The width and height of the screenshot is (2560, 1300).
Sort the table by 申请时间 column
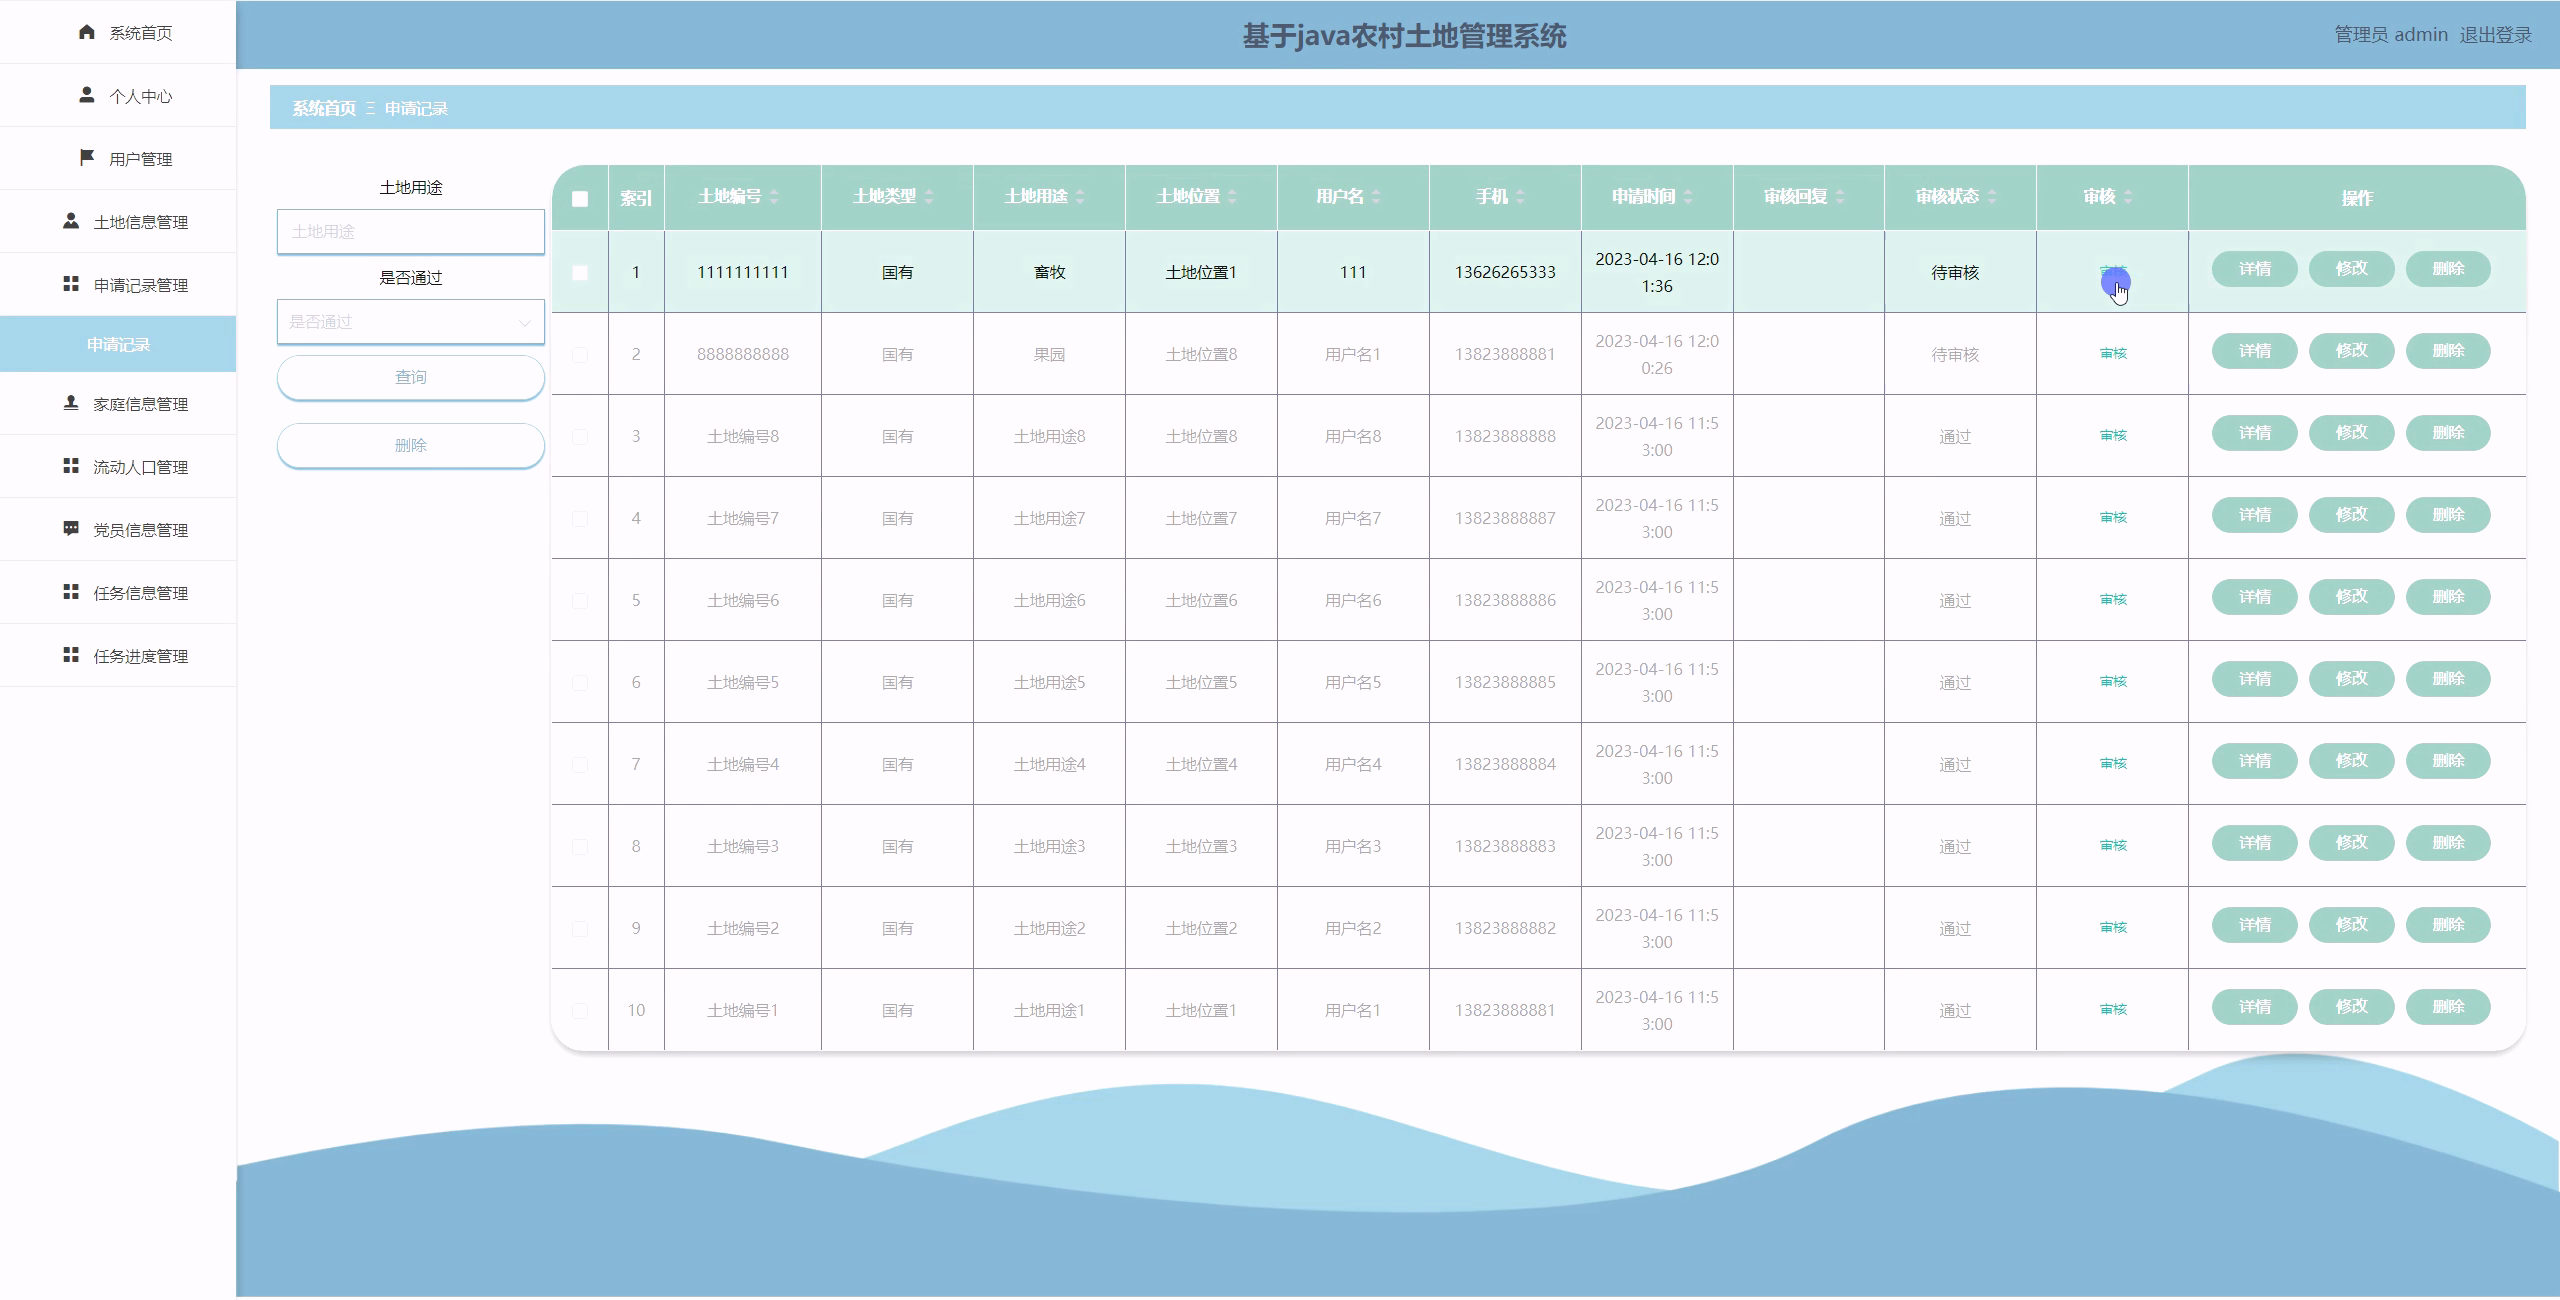click(x=1690, y=197)
